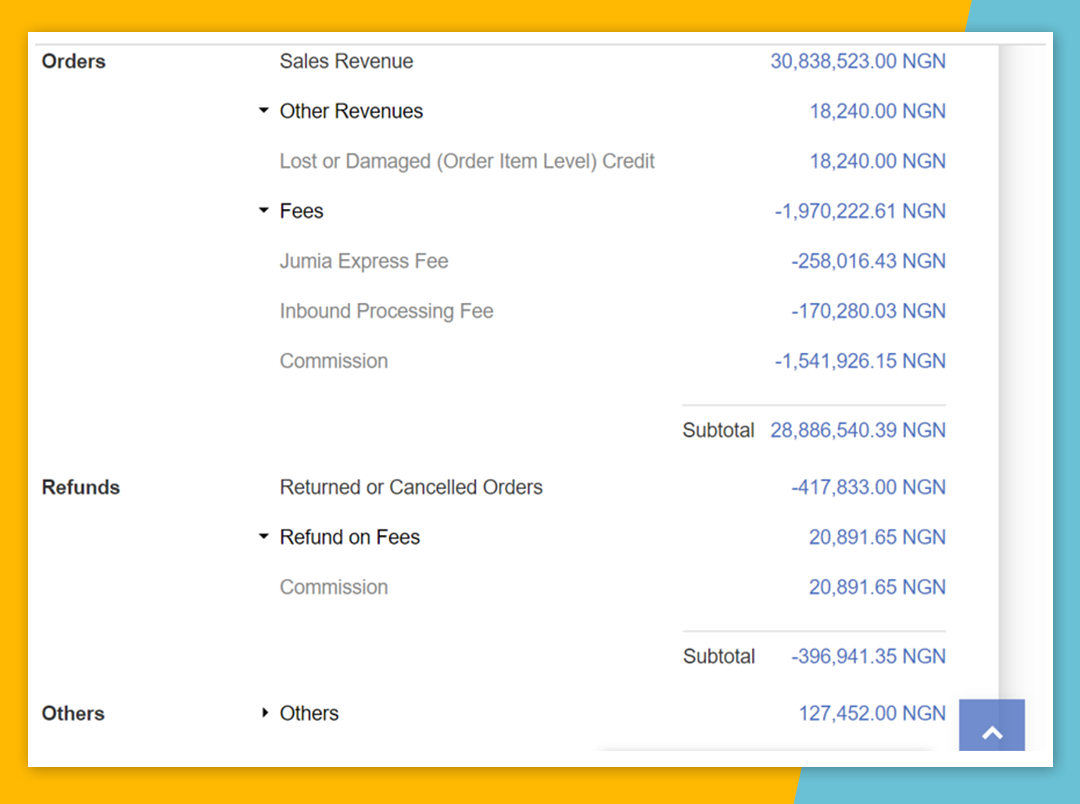This screenshot has width=1080, height=804.
Task: Click the Other Revenues total 18,240.00 NGN
Action: click(x=877, y=111)
